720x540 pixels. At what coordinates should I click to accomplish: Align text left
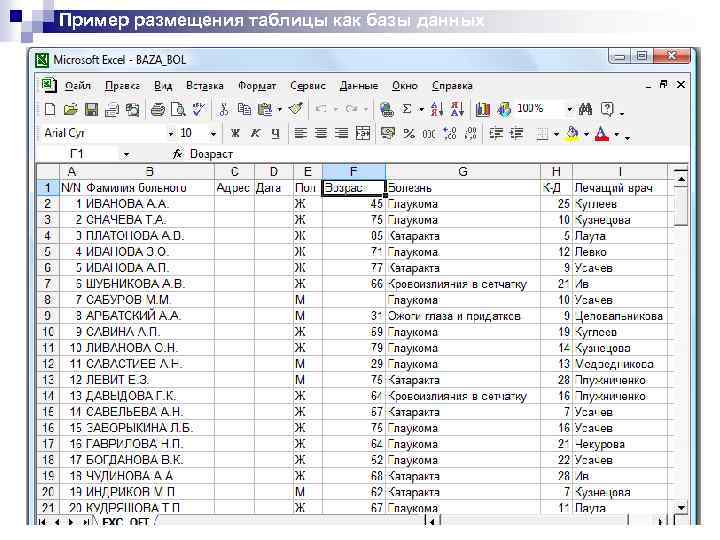pos(300,133)
